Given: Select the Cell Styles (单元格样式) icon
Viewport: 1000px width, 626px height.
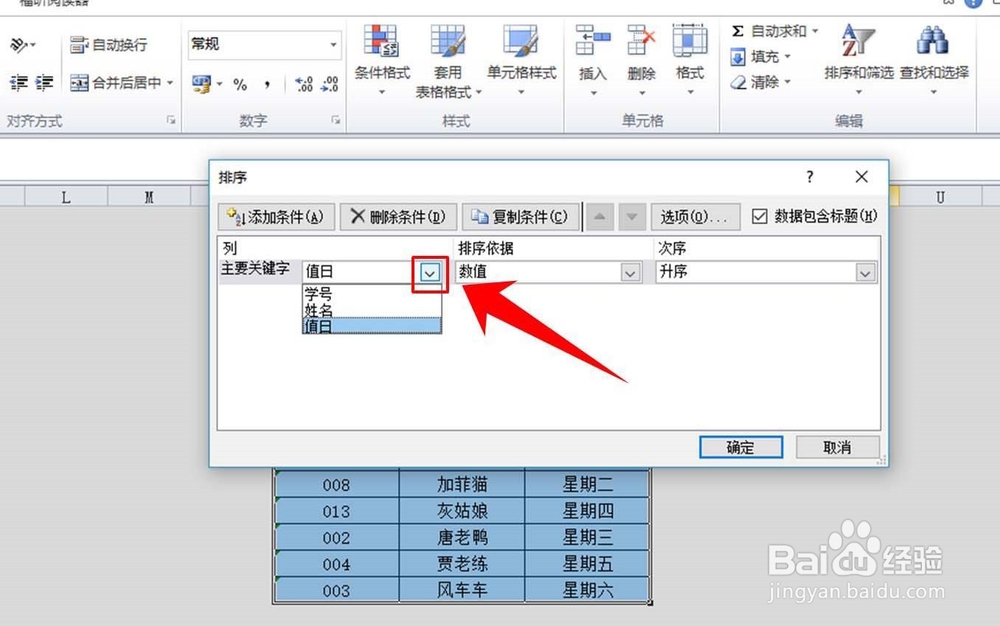Looking at the screenshot, I should tap(520, 55).
